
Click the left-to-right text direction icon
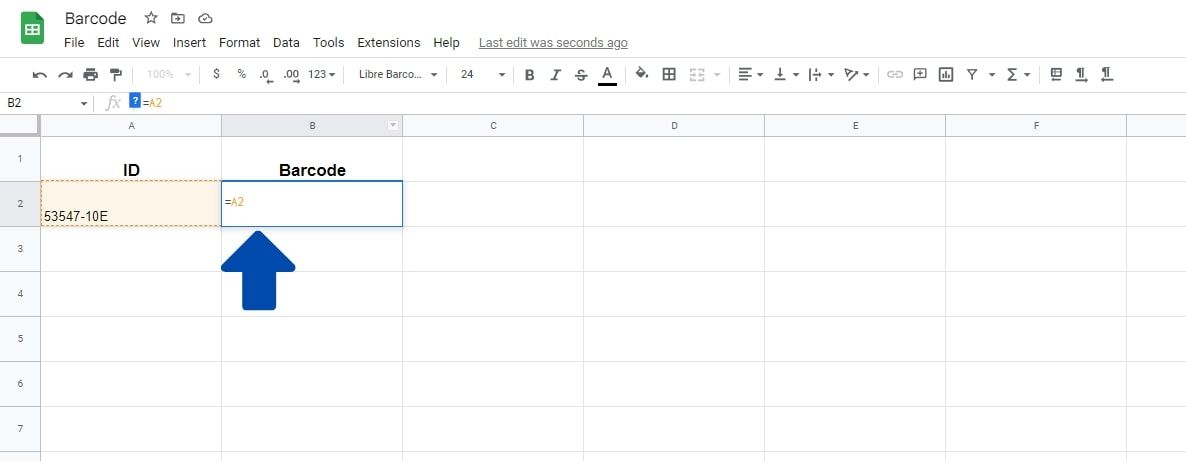click(1082, 74)
